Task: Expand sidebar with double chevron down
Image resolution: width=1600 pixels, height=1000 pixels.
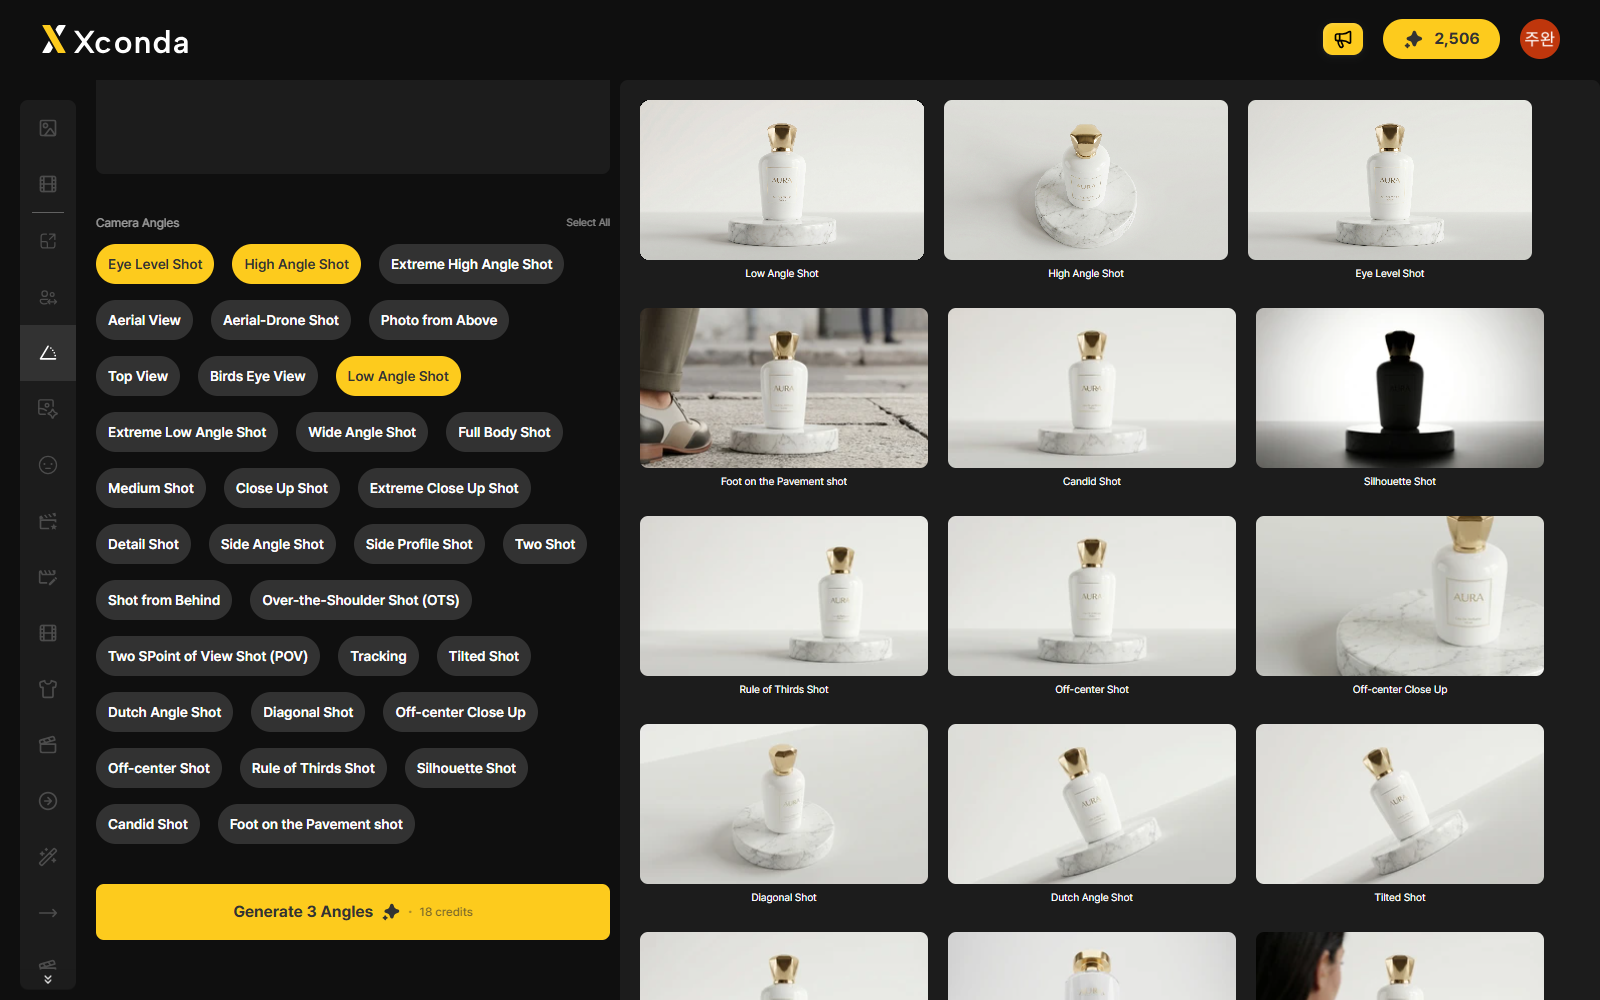Action: tap(48, 979)
